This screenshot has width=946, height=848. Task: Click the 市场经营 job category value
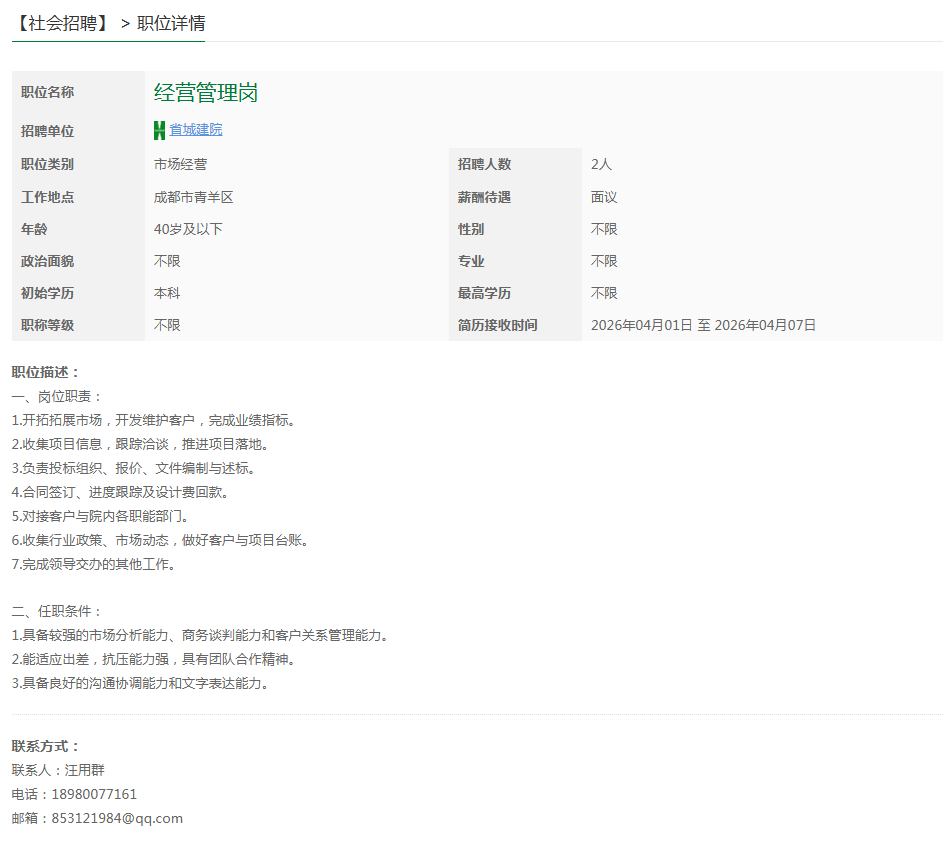(180, 164)
